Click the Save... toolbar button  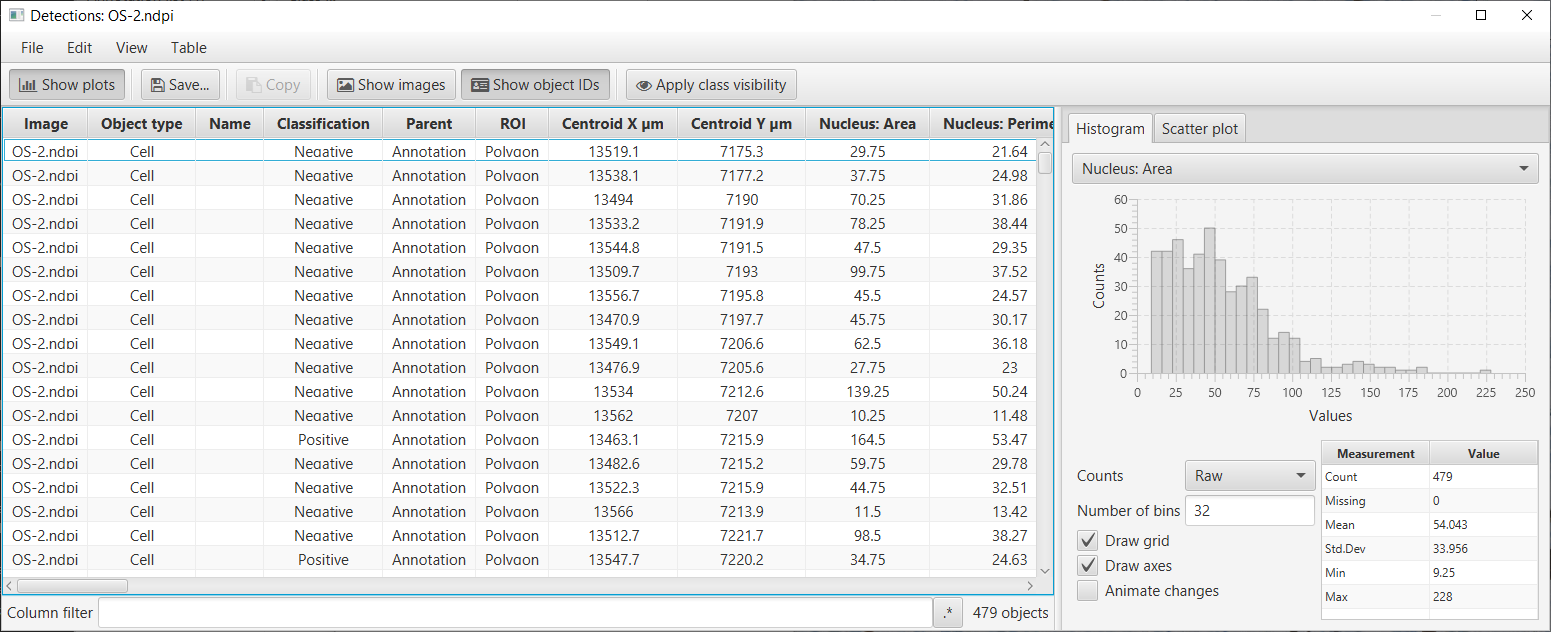180,85
